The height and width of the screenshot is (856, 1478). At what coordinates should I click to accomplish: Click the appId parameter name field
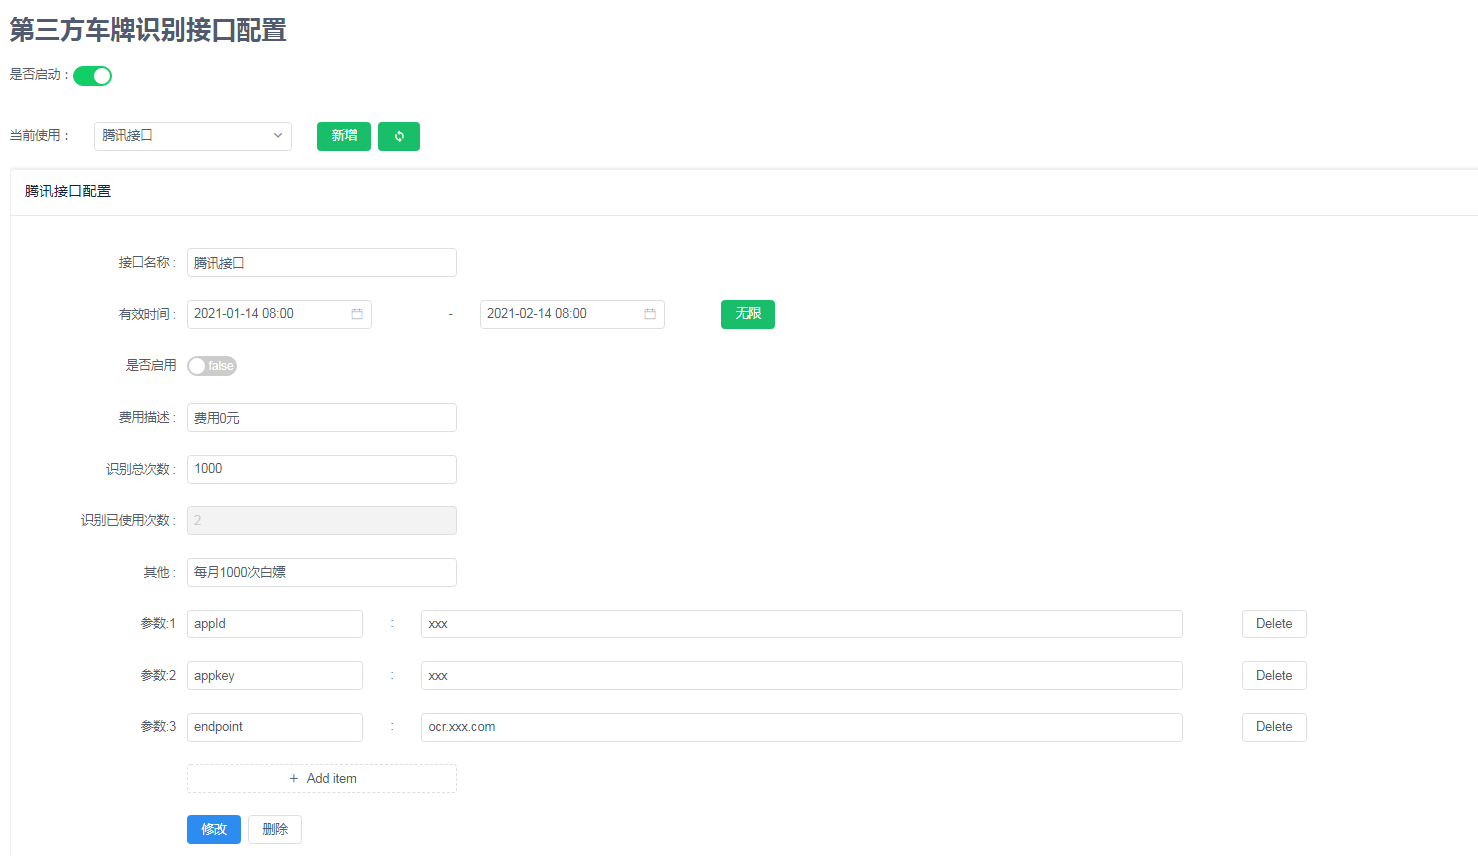point(275,624)
